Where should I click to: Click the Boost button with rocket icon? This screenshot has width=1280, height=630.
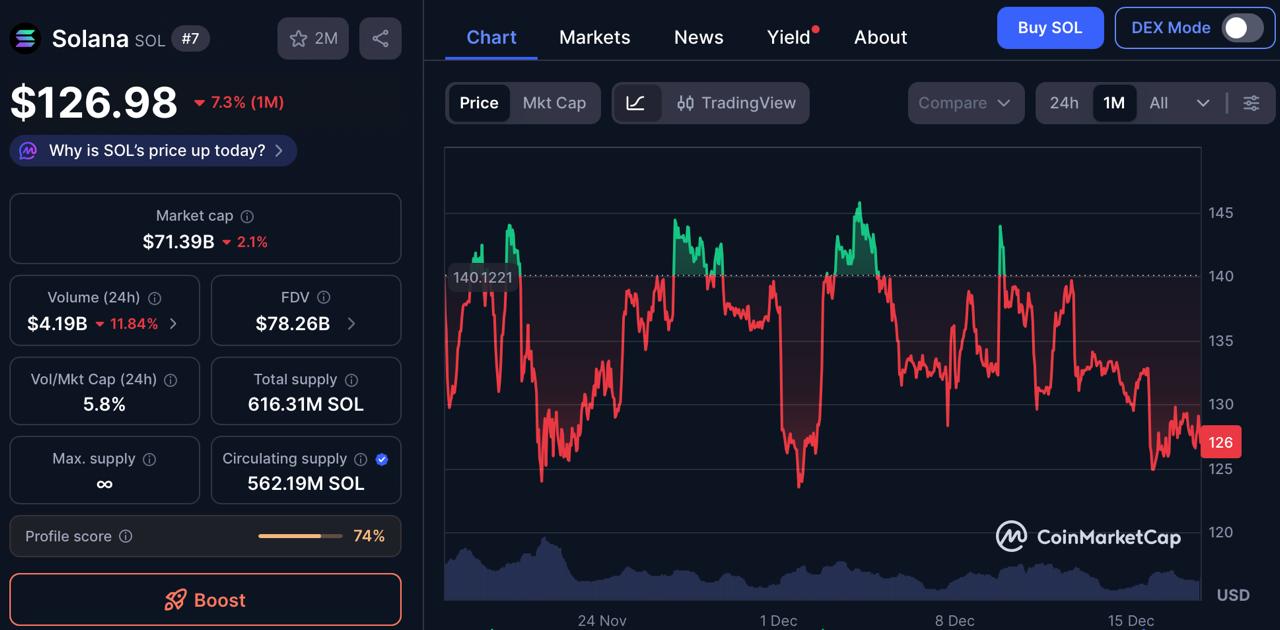(x=205, y=600)
